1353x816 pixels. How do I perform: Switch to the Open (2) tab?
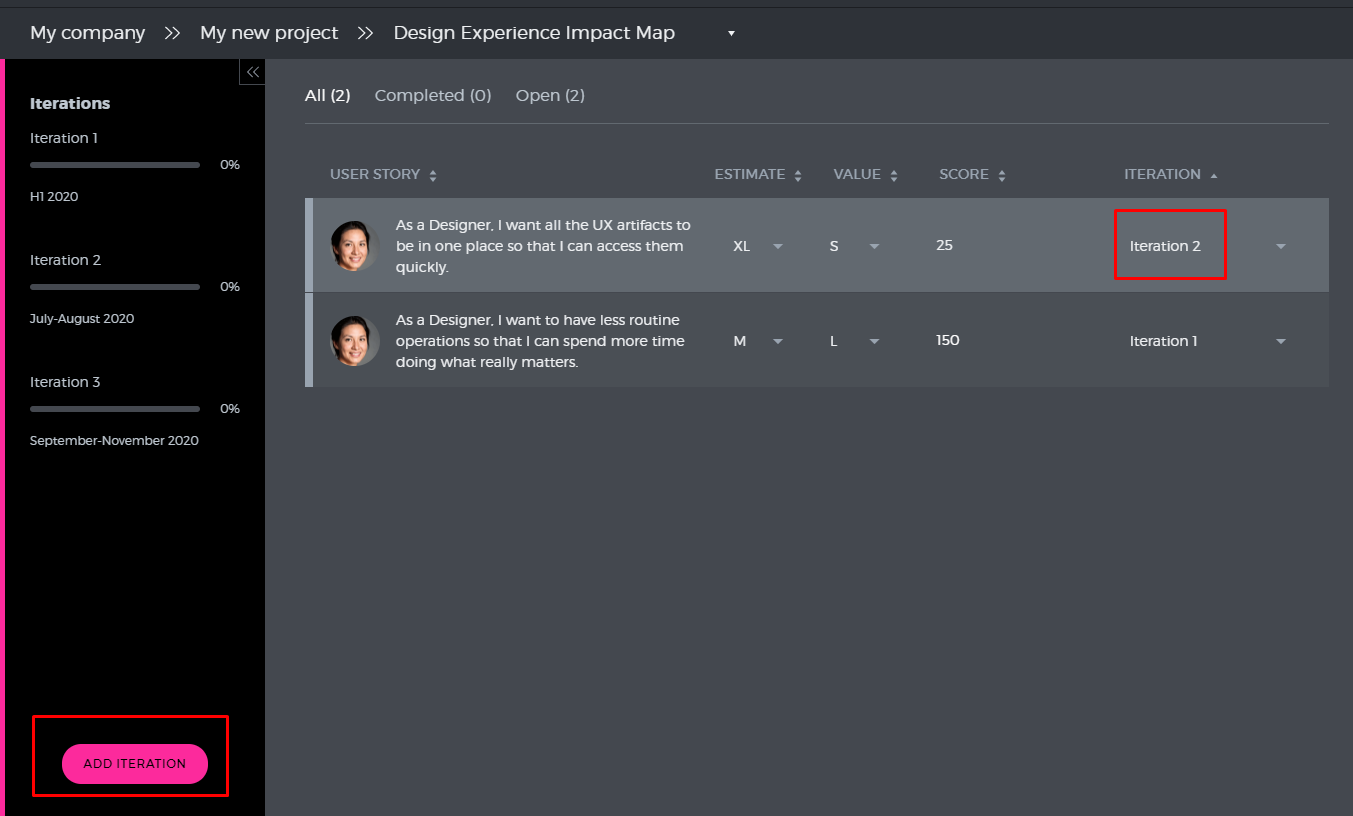click(x=550, y=96)
